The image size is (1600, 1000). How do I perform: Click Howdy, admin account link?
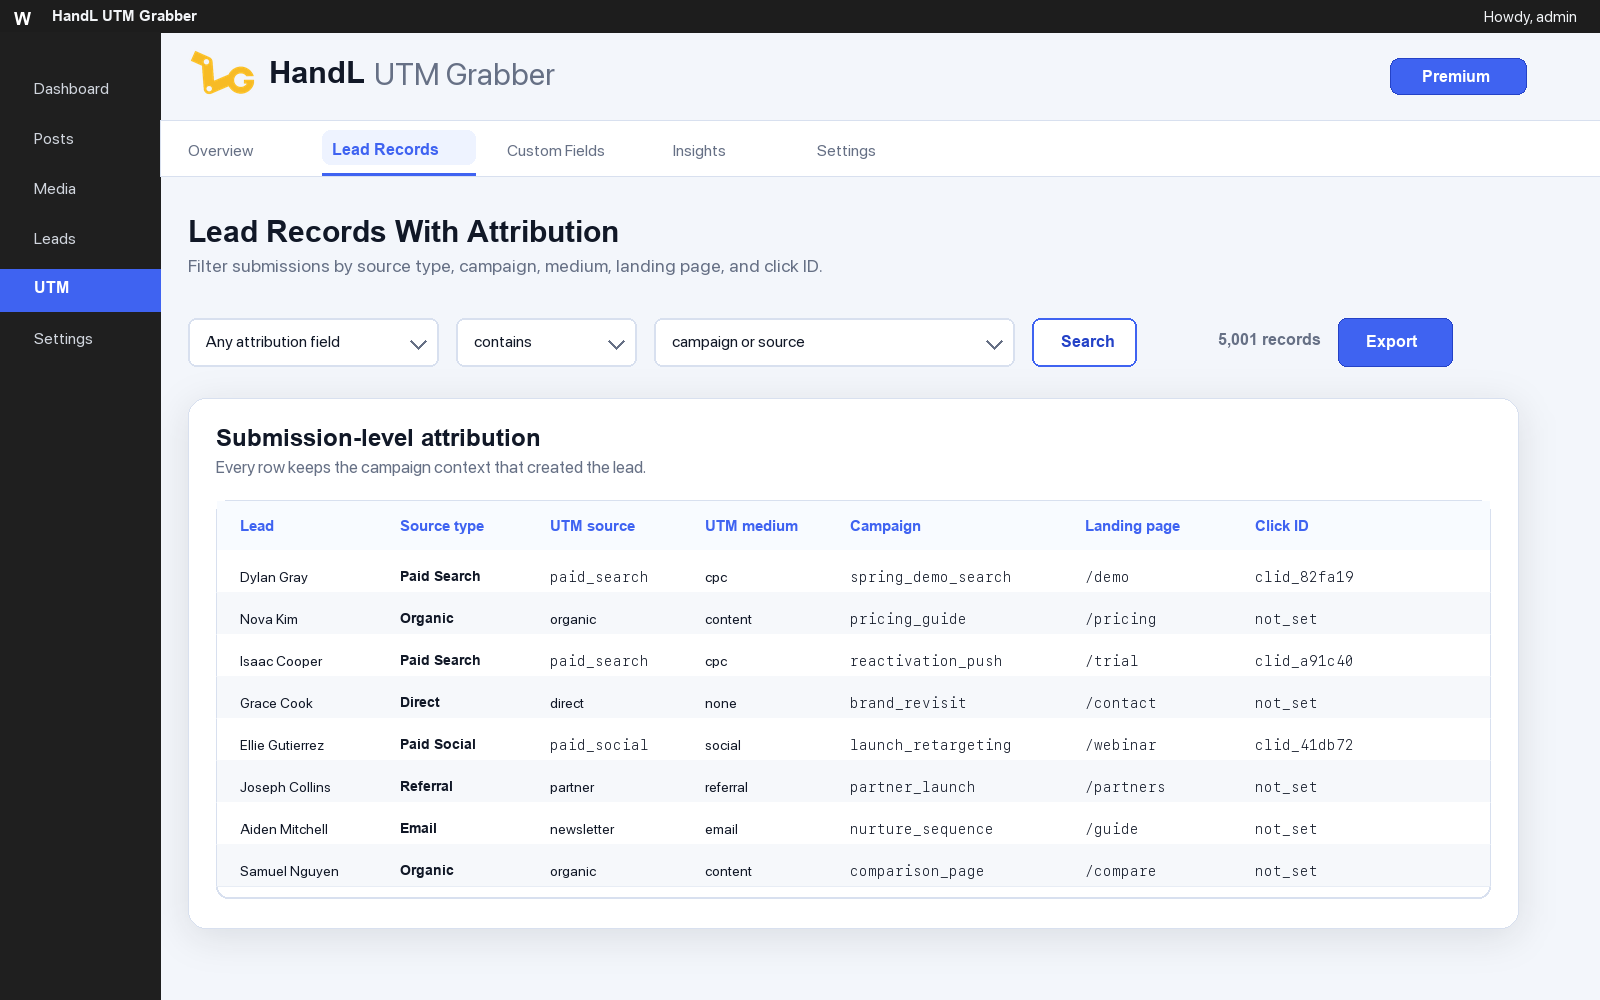1530,17
